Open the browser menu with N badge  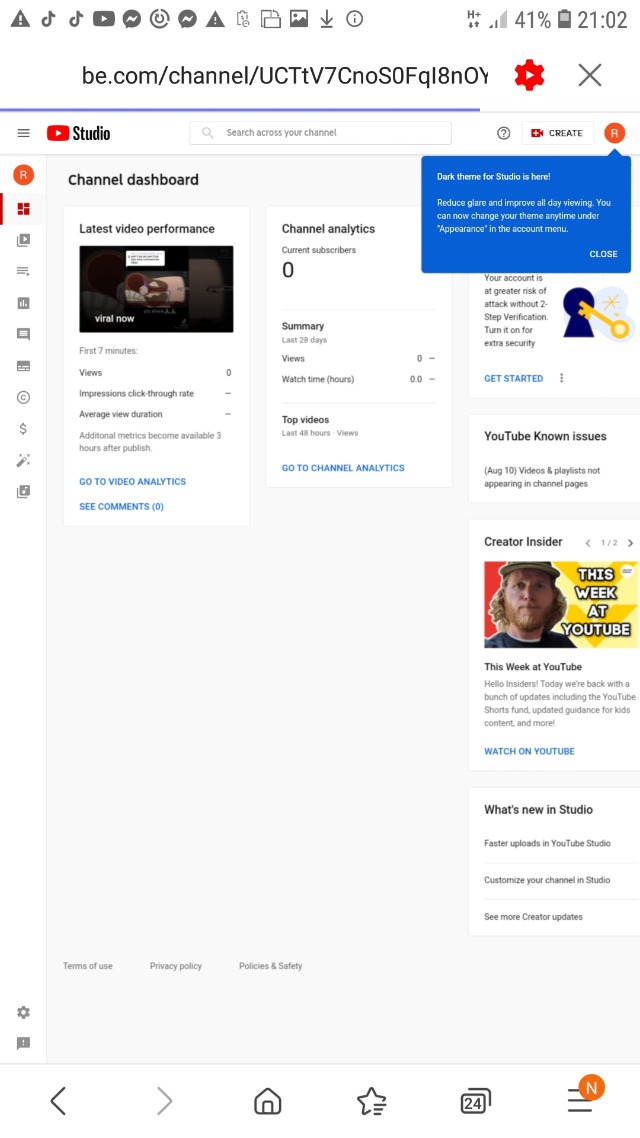coord(585,1095)
